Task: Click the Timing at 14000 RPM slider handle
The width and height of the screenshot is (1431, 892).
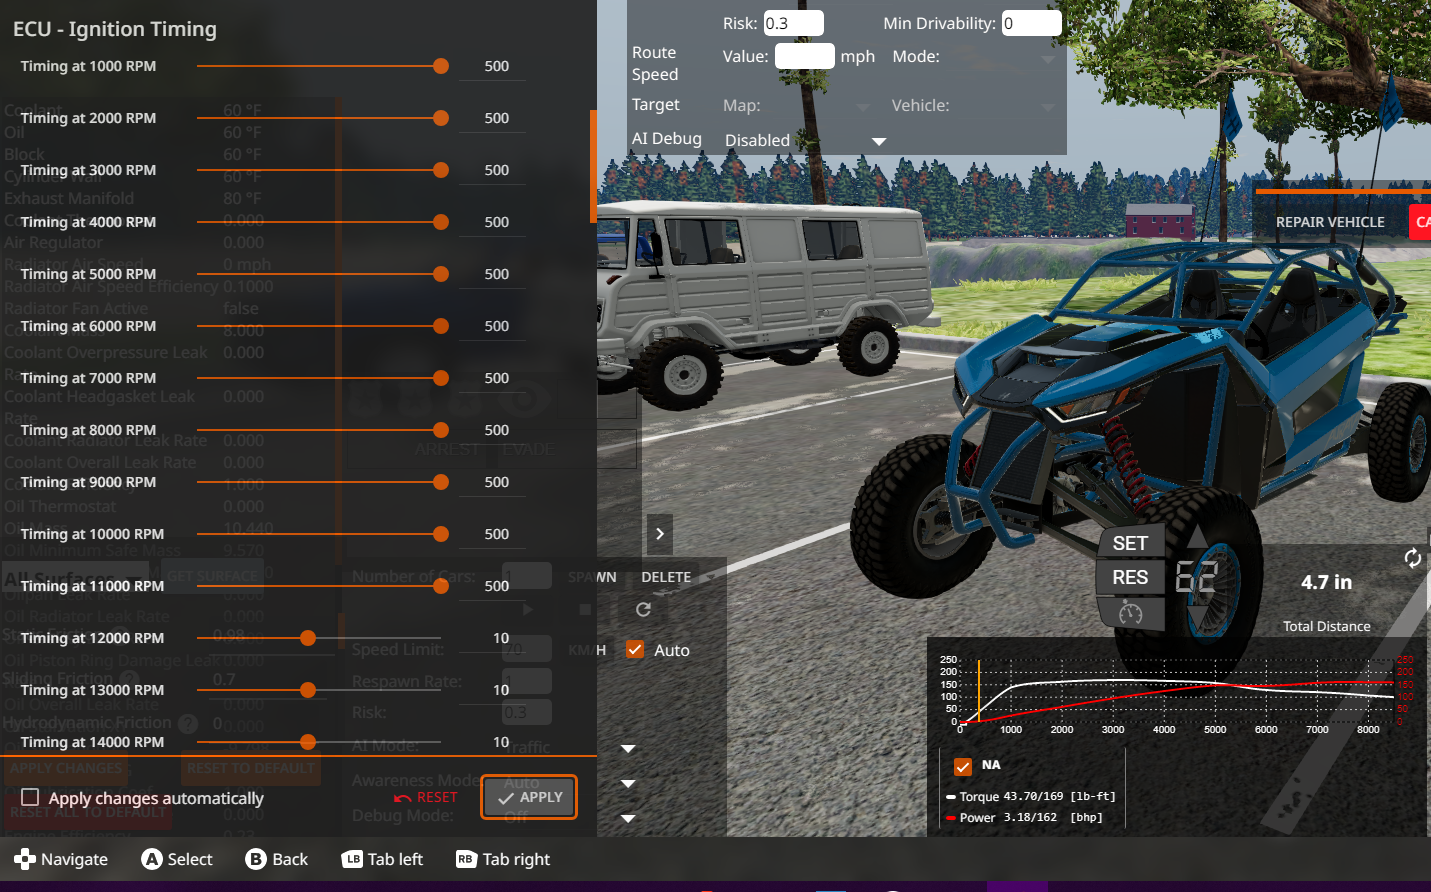Action: click(308, 742)
